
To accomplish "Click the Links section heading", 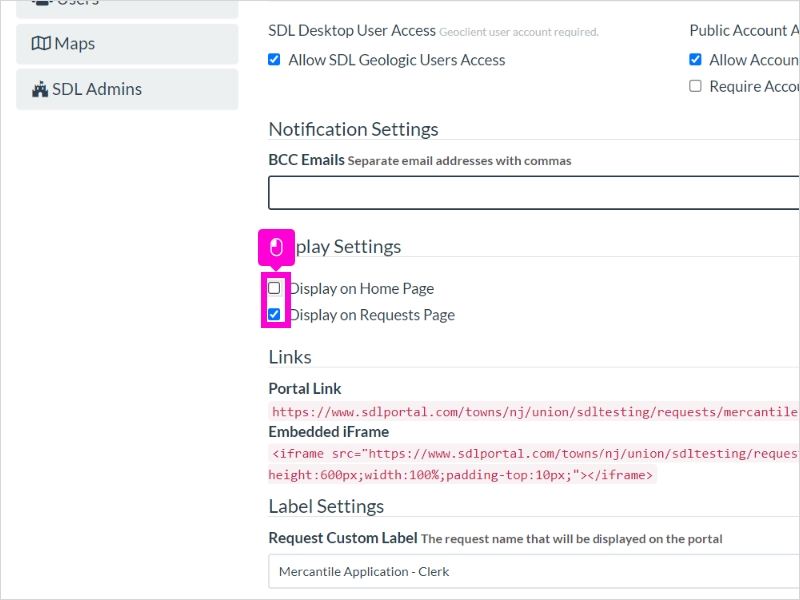I will [290, 357].
